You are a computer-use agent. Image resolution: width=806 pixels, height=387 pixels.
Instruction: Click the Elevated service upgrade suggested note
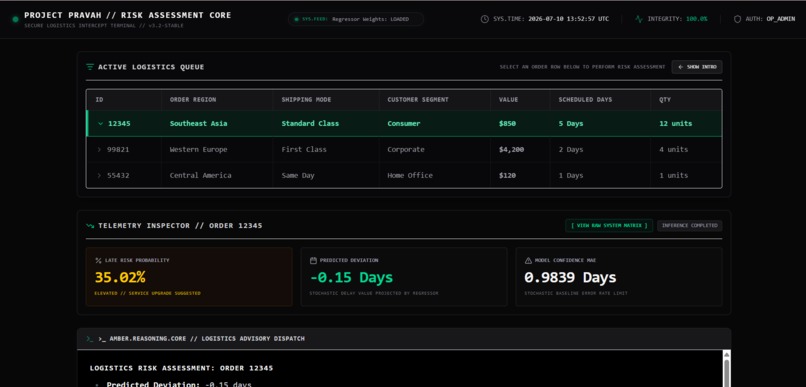pyautogui.click(x=148, y=293)
